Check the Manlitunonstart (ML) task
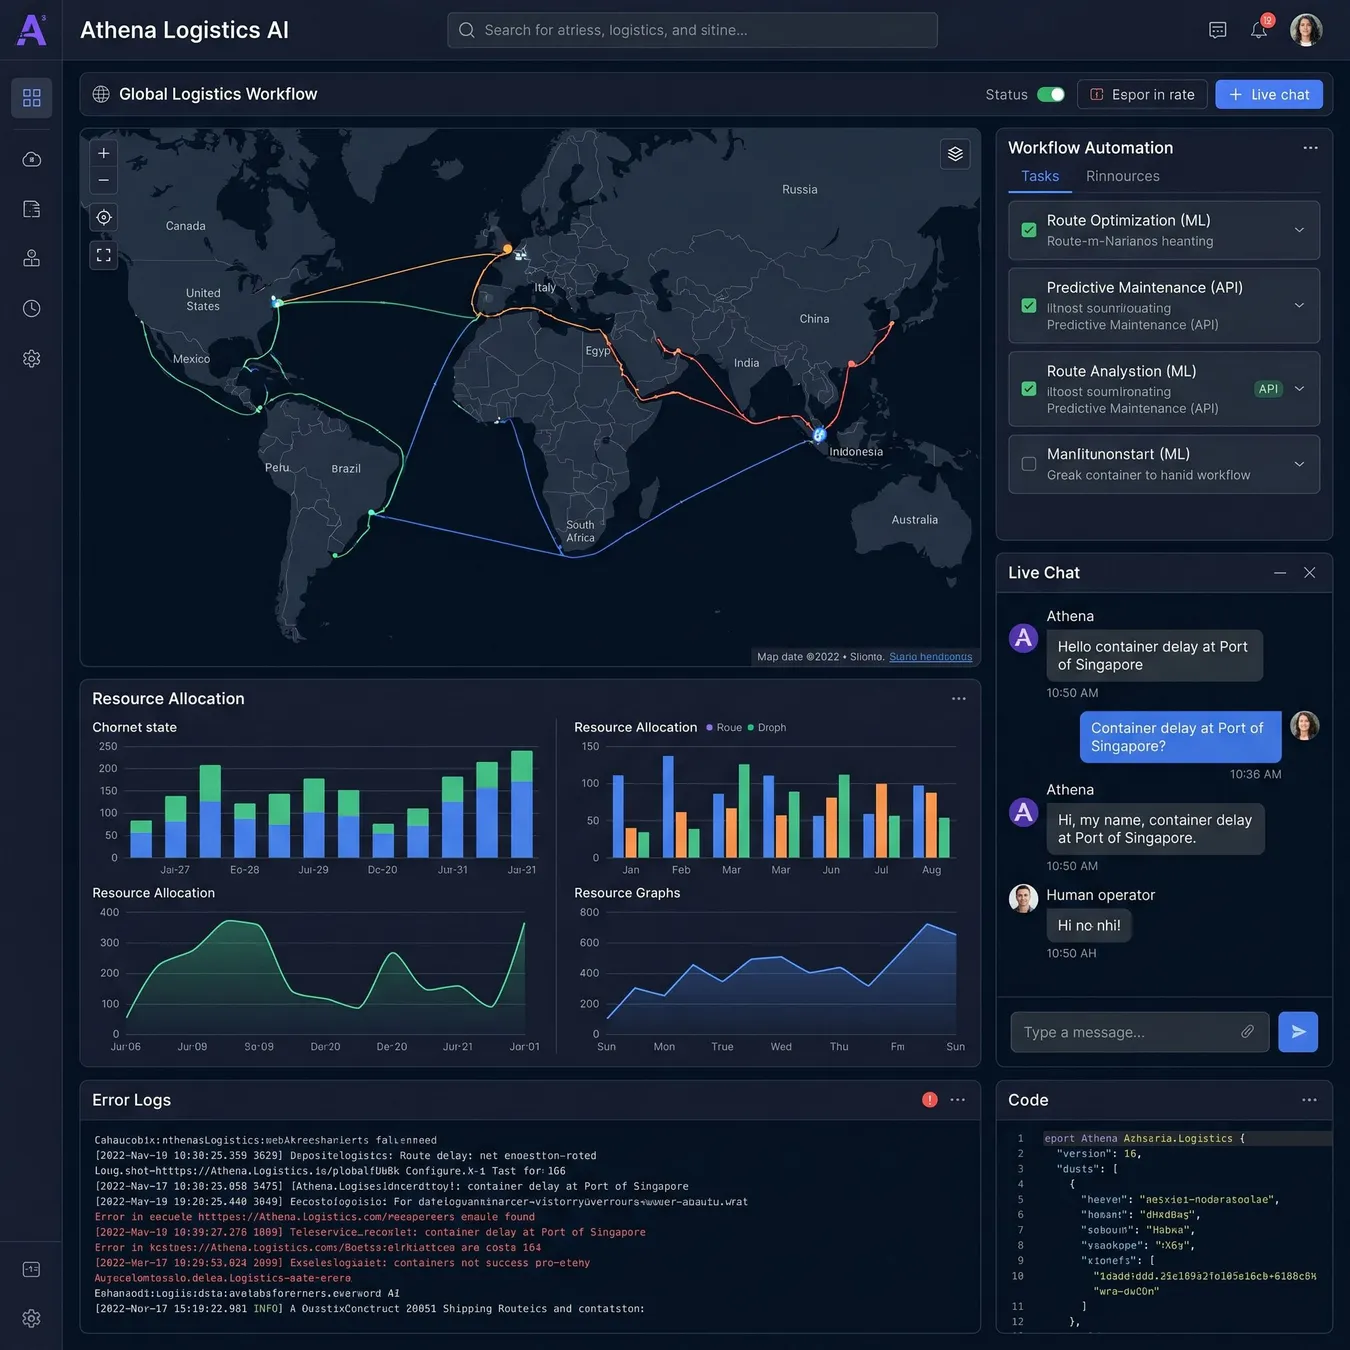Viewport: 1350px width, 1350px height. point(1029,464)
